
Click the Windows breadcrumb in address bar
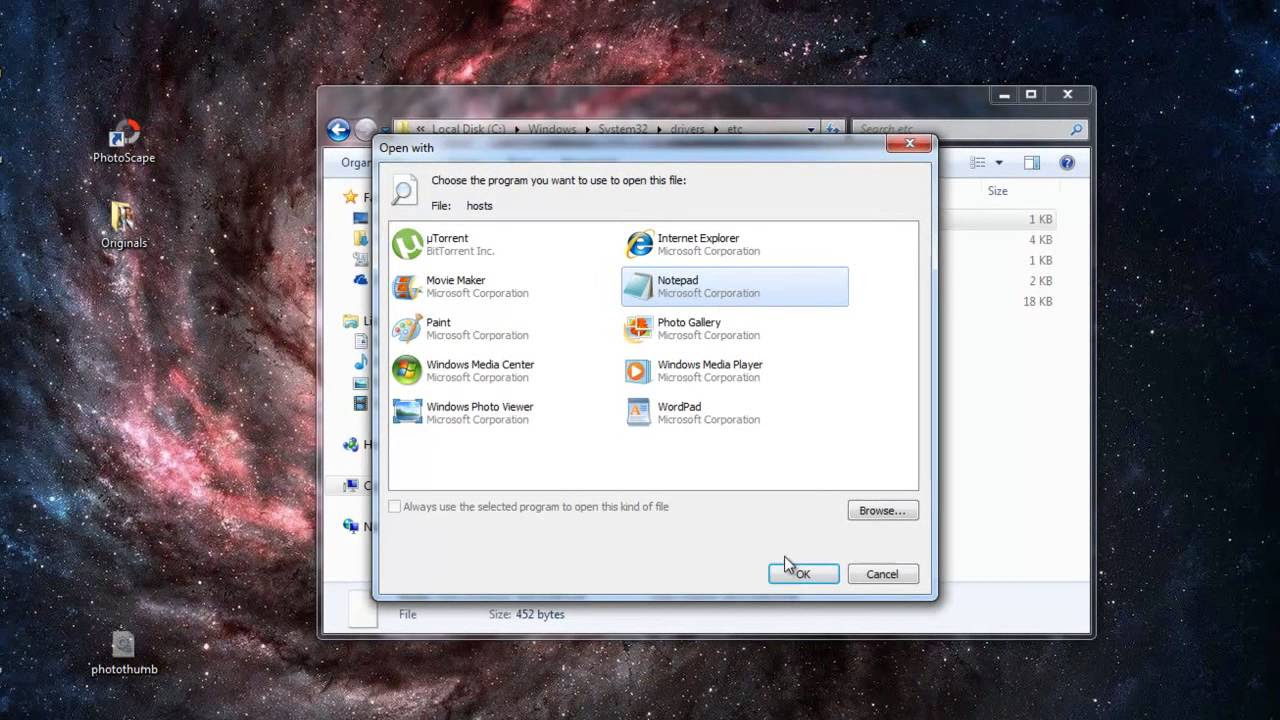tap(552, 129)
